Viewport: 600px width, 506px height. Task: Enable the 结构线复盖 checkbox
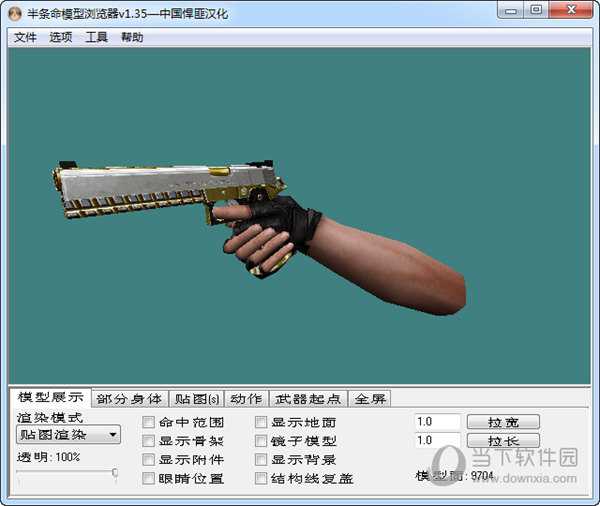261,478
